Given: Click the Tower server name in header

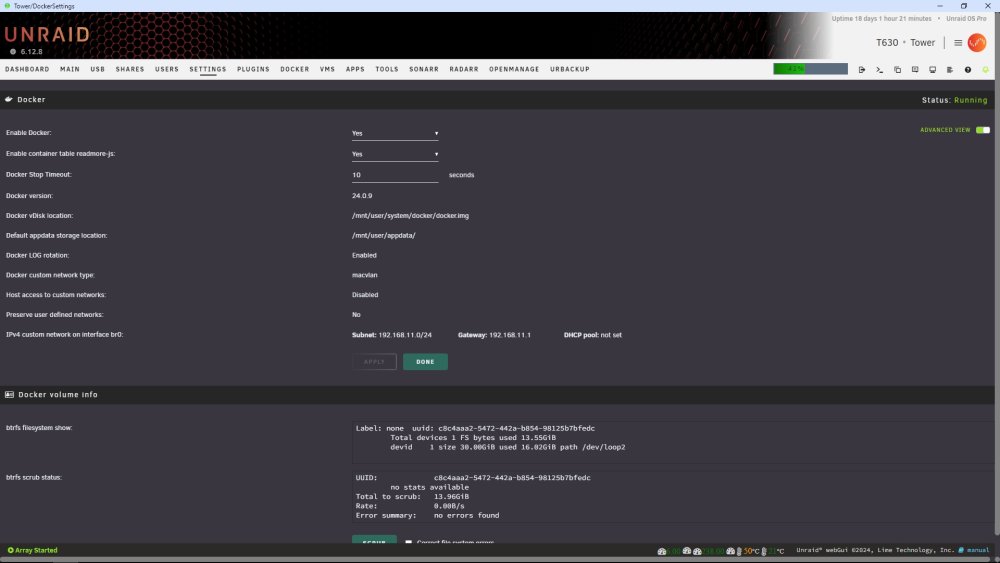Looking at the screenshot, I should 922,43.
